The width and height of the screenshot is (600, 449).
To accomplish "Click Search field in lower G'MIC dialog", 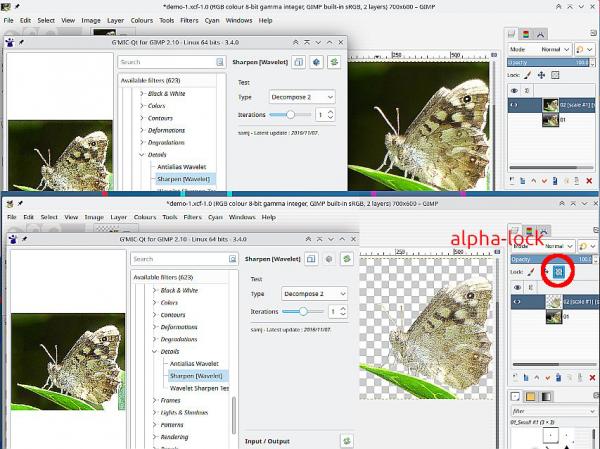I will (184, 259).
